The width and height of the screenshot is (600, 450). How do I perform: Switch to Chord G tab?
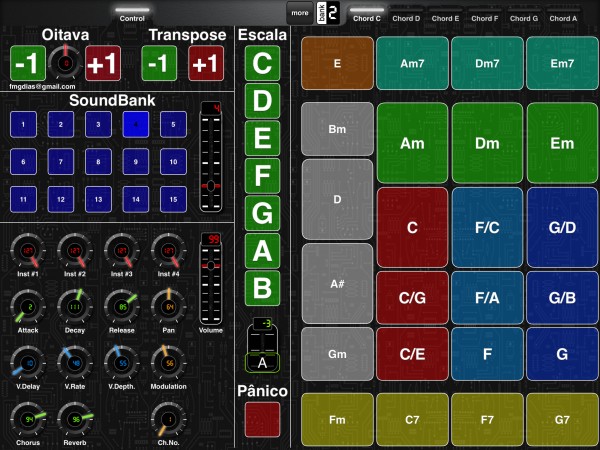coord(524,15)
